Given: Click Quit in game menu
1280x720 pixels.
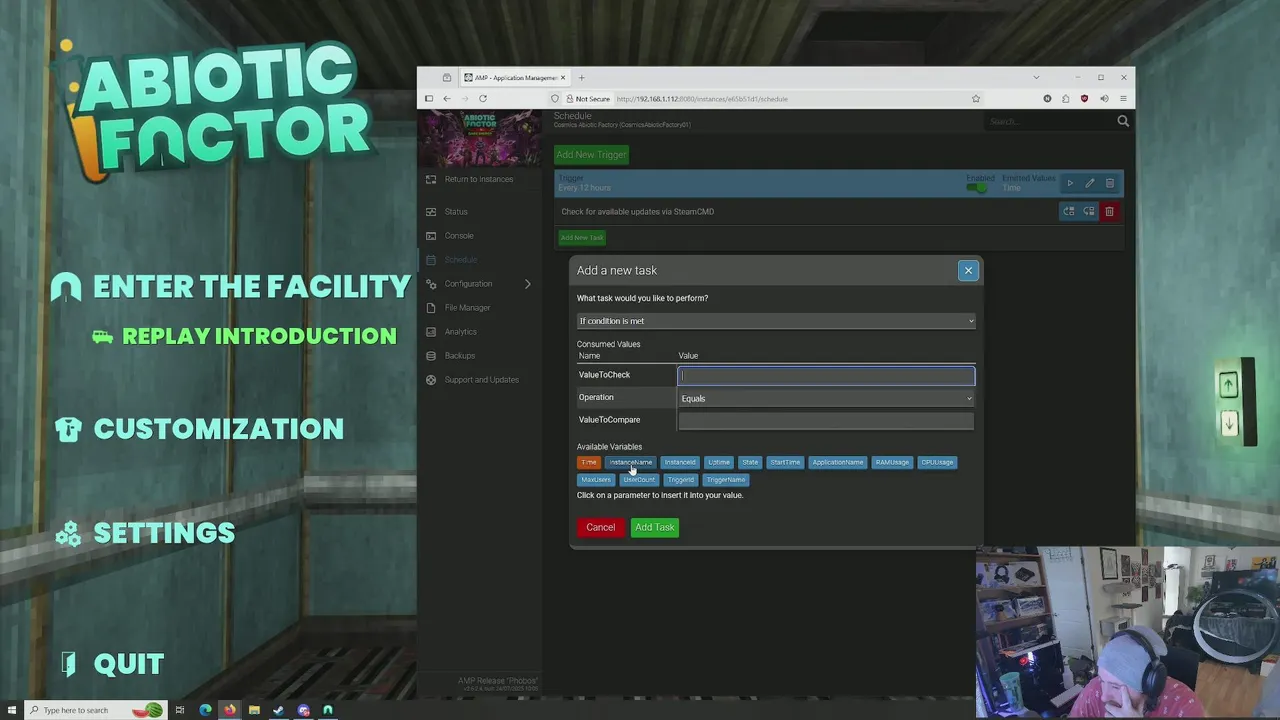Looking at the screenshot, I should [x=128, y=665].
